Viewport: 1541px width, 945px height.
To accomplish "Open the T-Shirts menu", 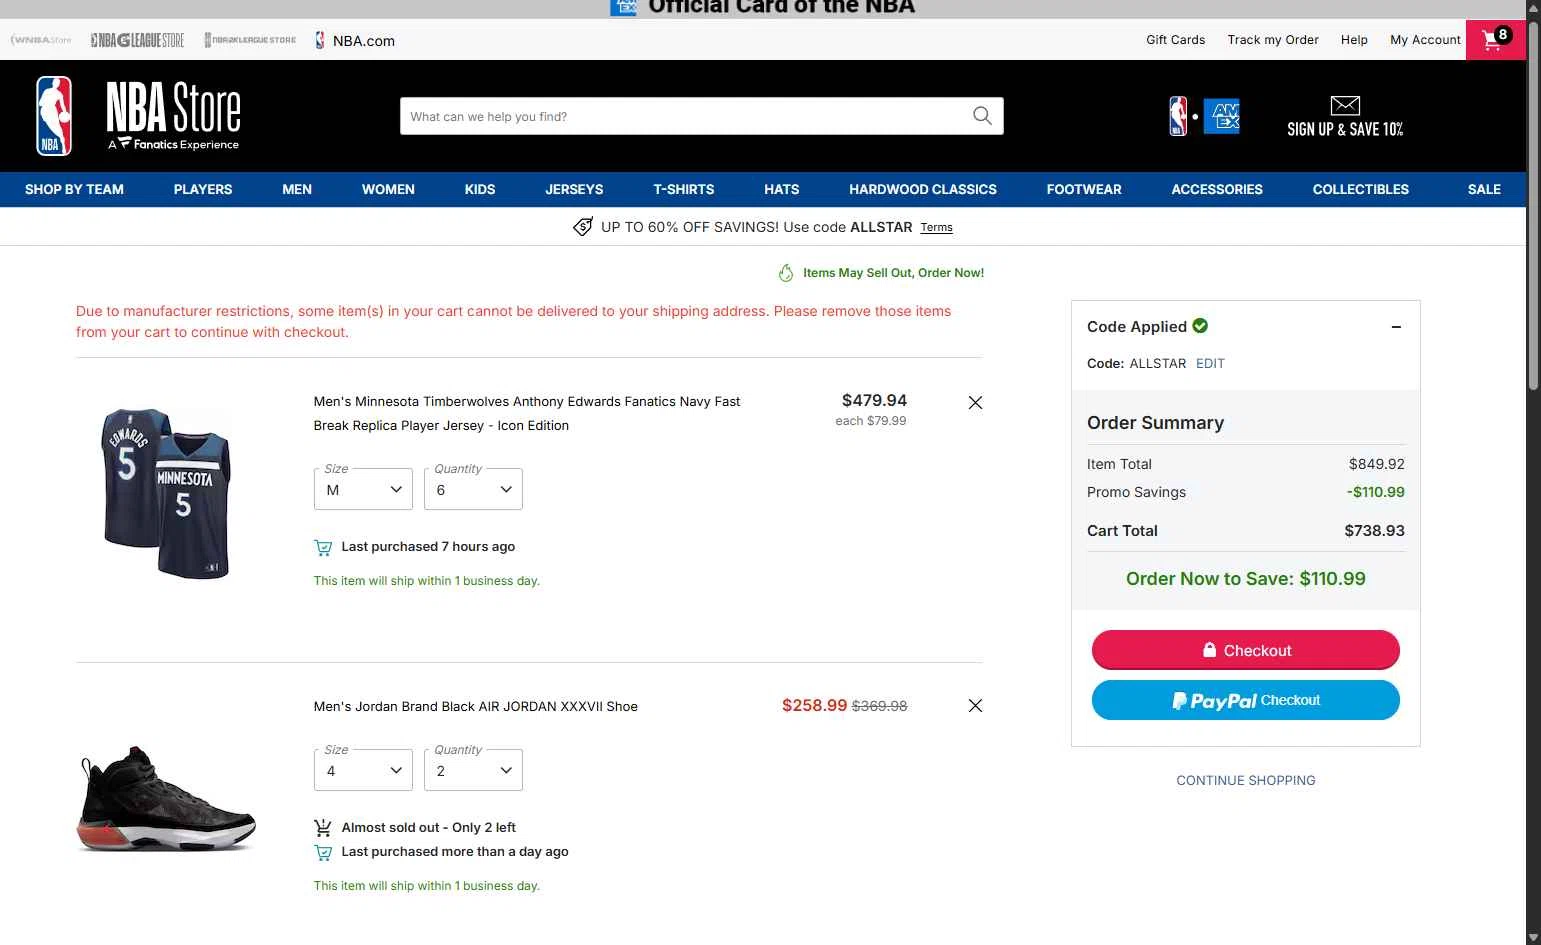I will [x=684, y=189].
